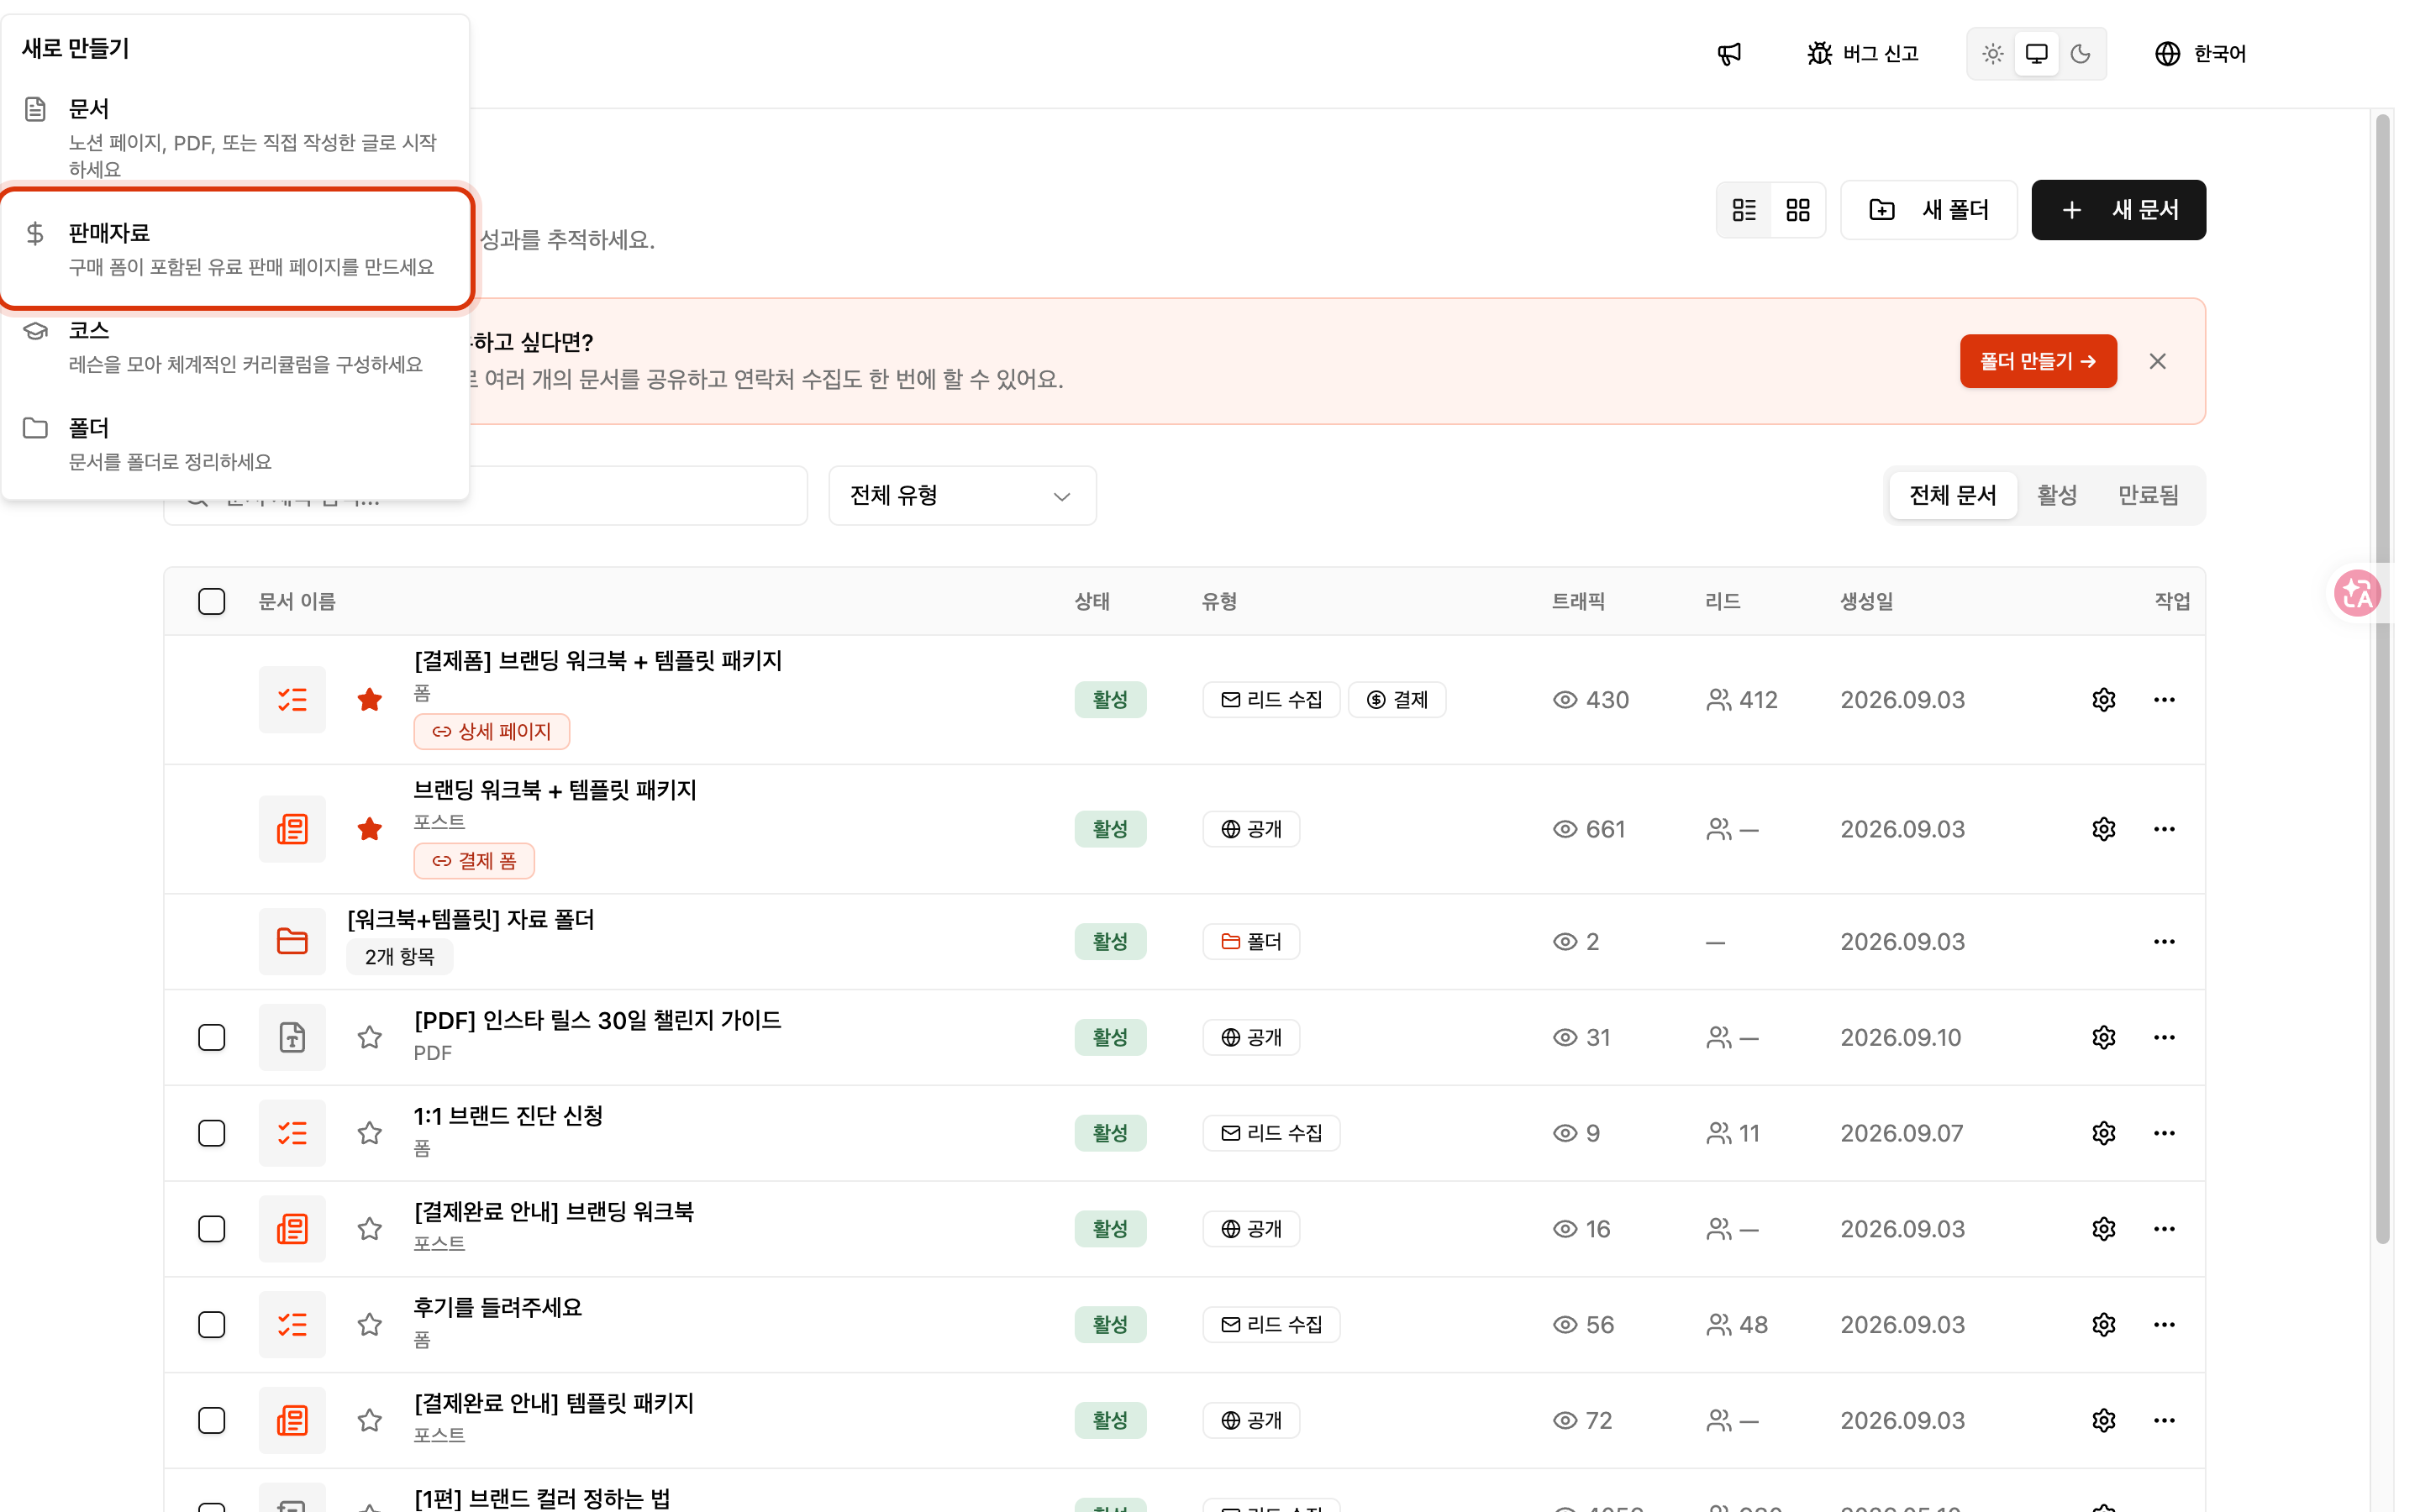
Task: Star the 1:1 브랜드 진단 신청 form
Action: tap(370, 1133)
